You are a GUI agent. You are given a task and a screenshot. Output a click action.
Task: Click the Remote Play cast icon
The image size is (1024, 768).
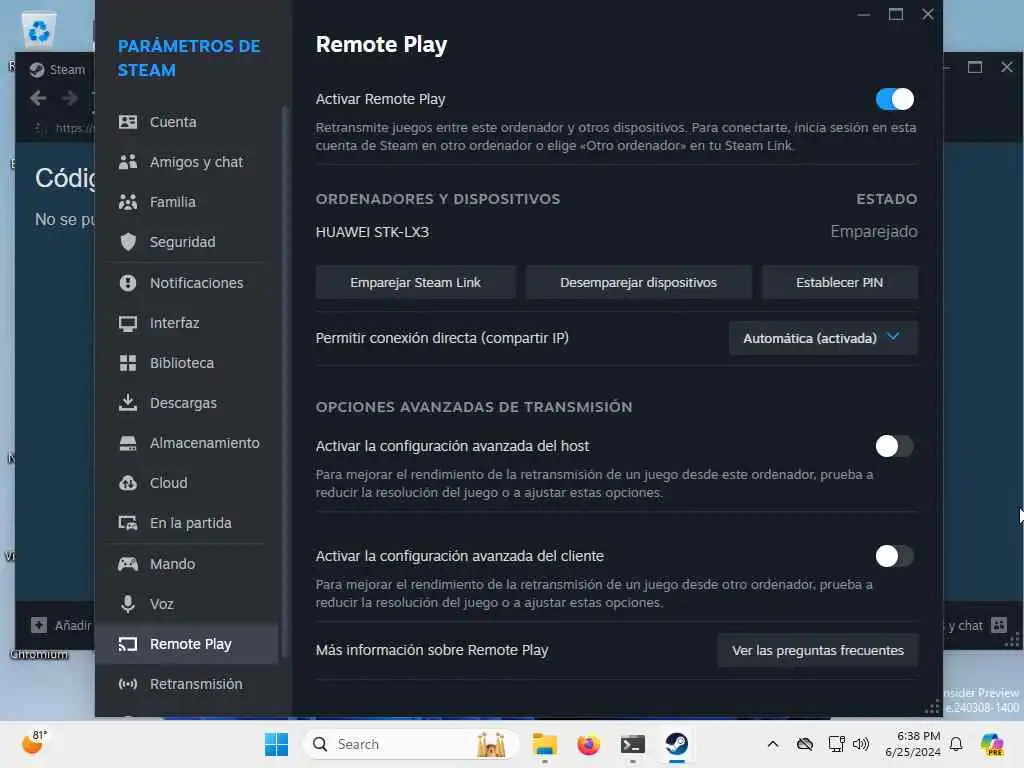tap(128, 645)
